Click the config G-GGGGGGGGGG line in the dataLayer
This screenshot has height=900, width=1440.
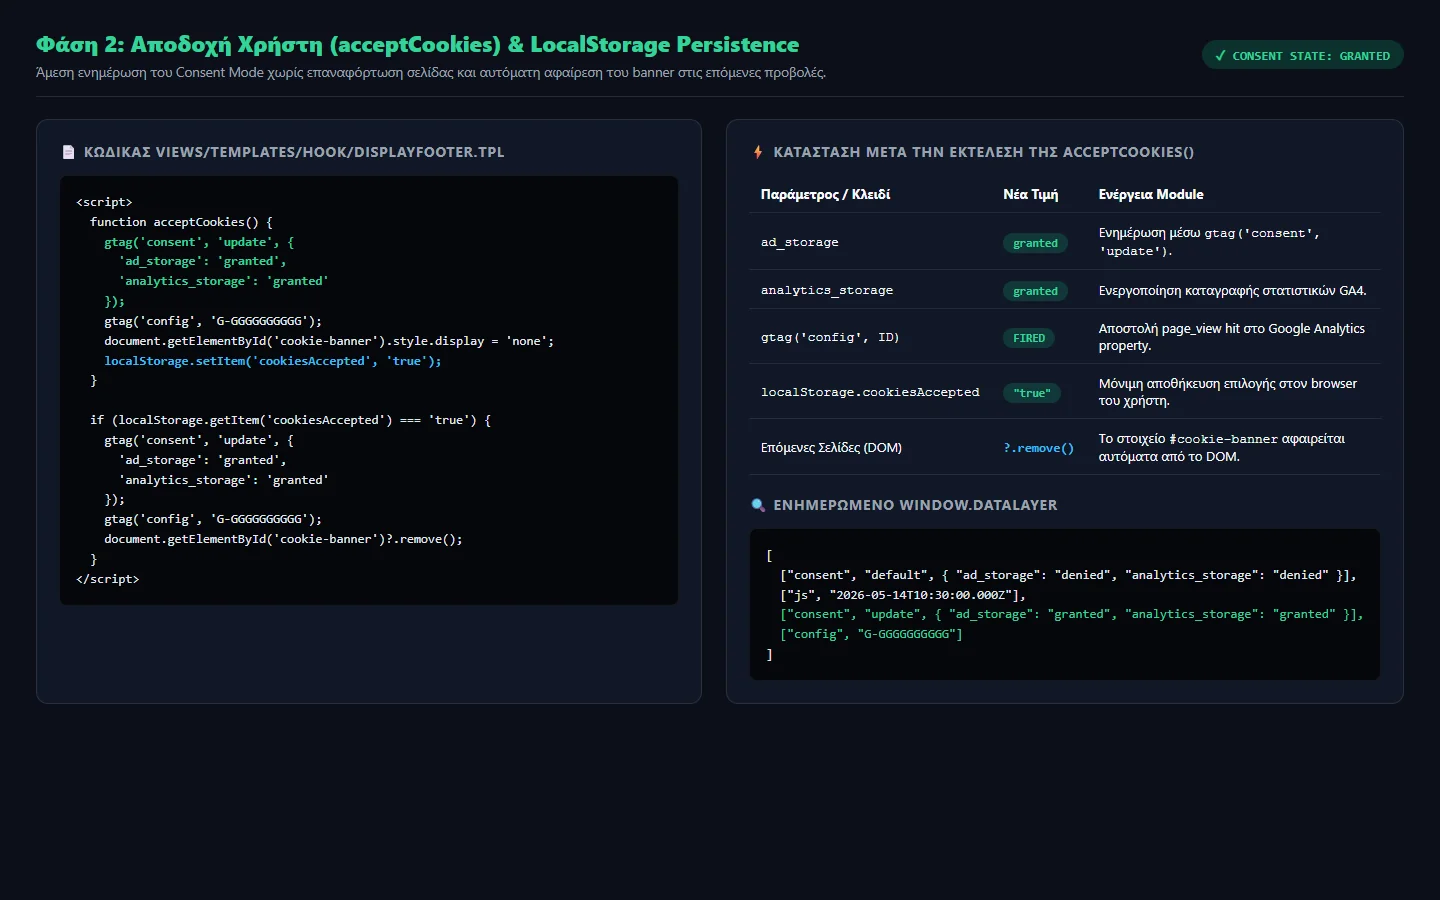[871, 634]
